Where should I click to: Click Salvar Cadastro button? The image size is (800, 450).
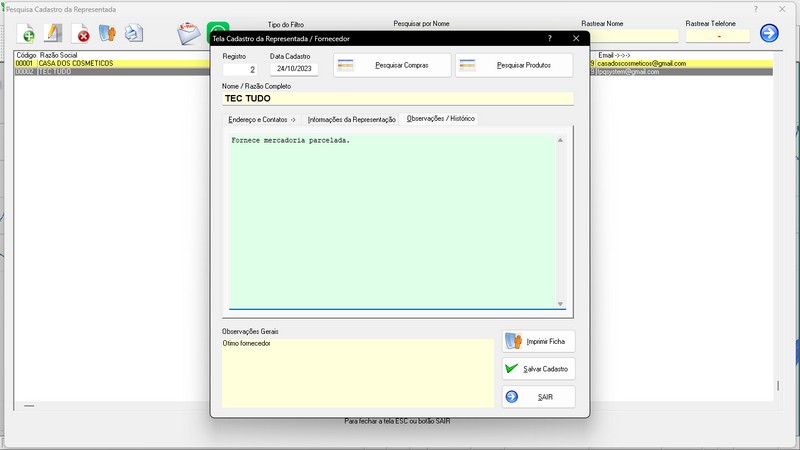(x=538, y=369)
